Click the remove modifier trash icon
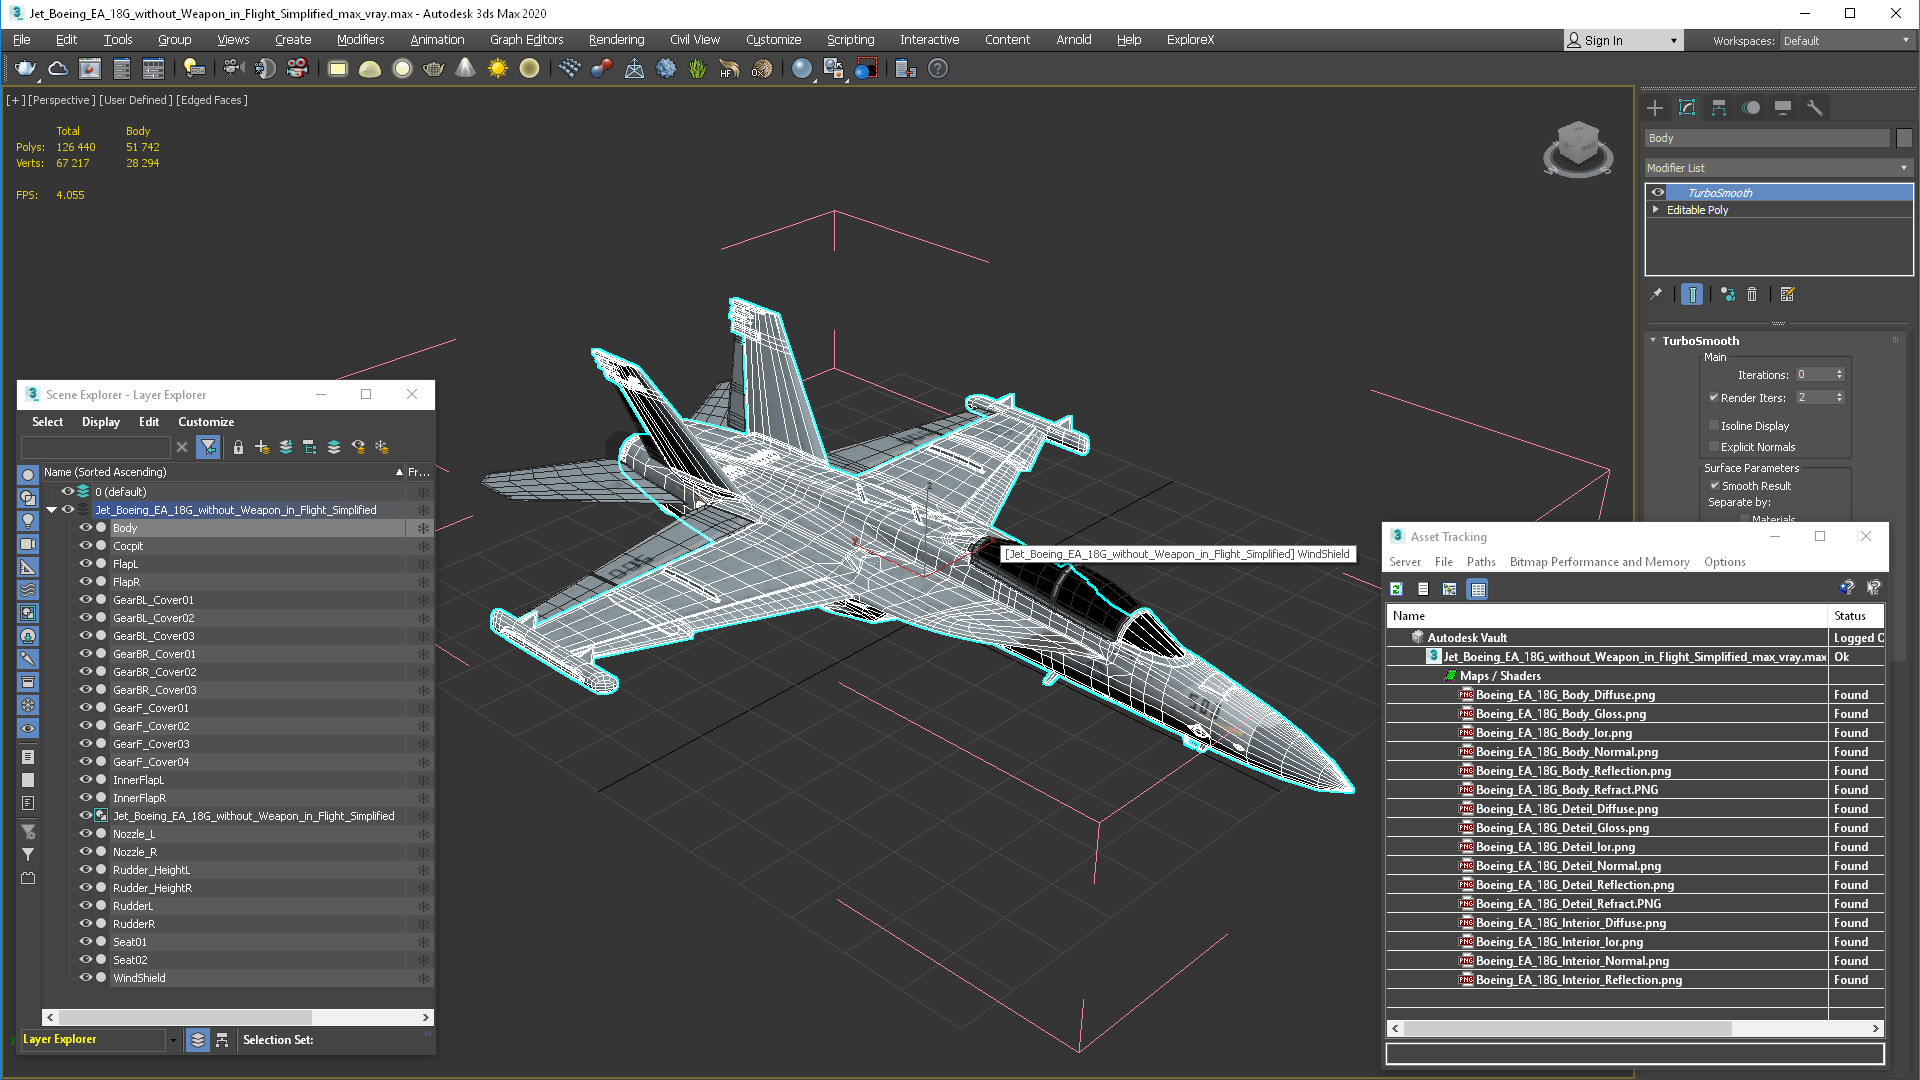Image resolution: width=1920 pixels, height=1080 pixels. click(1752, 294)
